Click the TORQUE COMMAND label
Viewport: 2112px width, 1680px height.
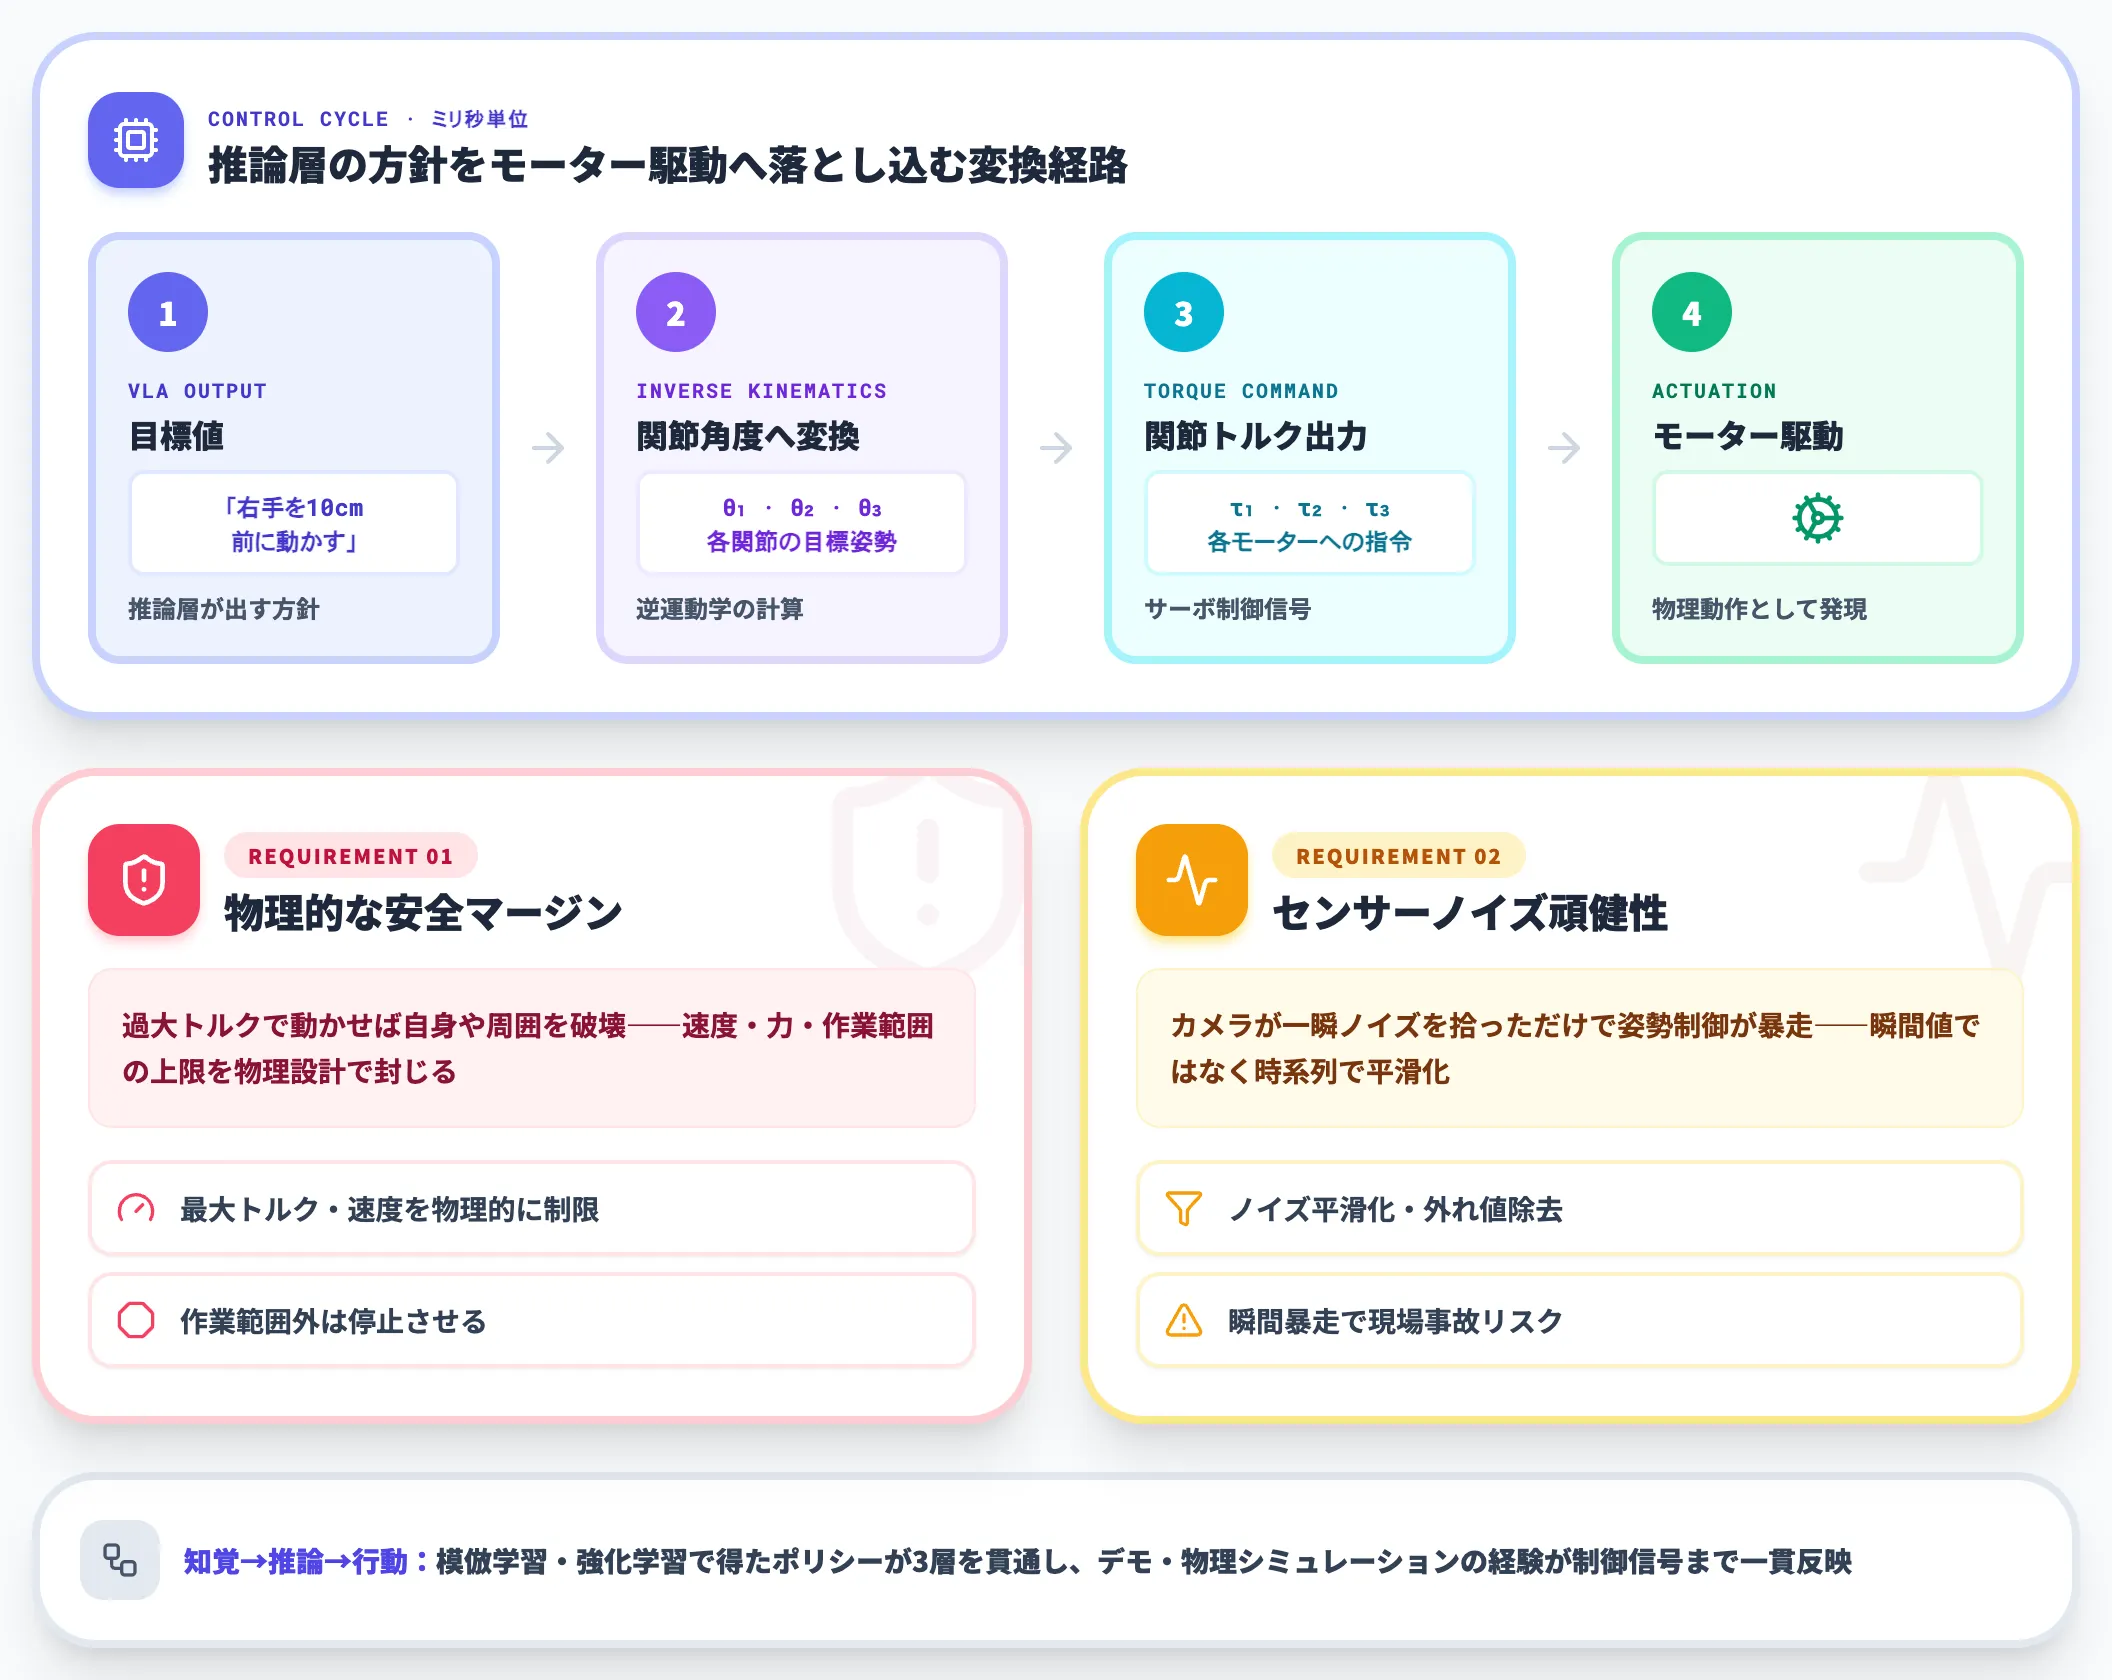pyautogui.click(x=1241, y=391)
